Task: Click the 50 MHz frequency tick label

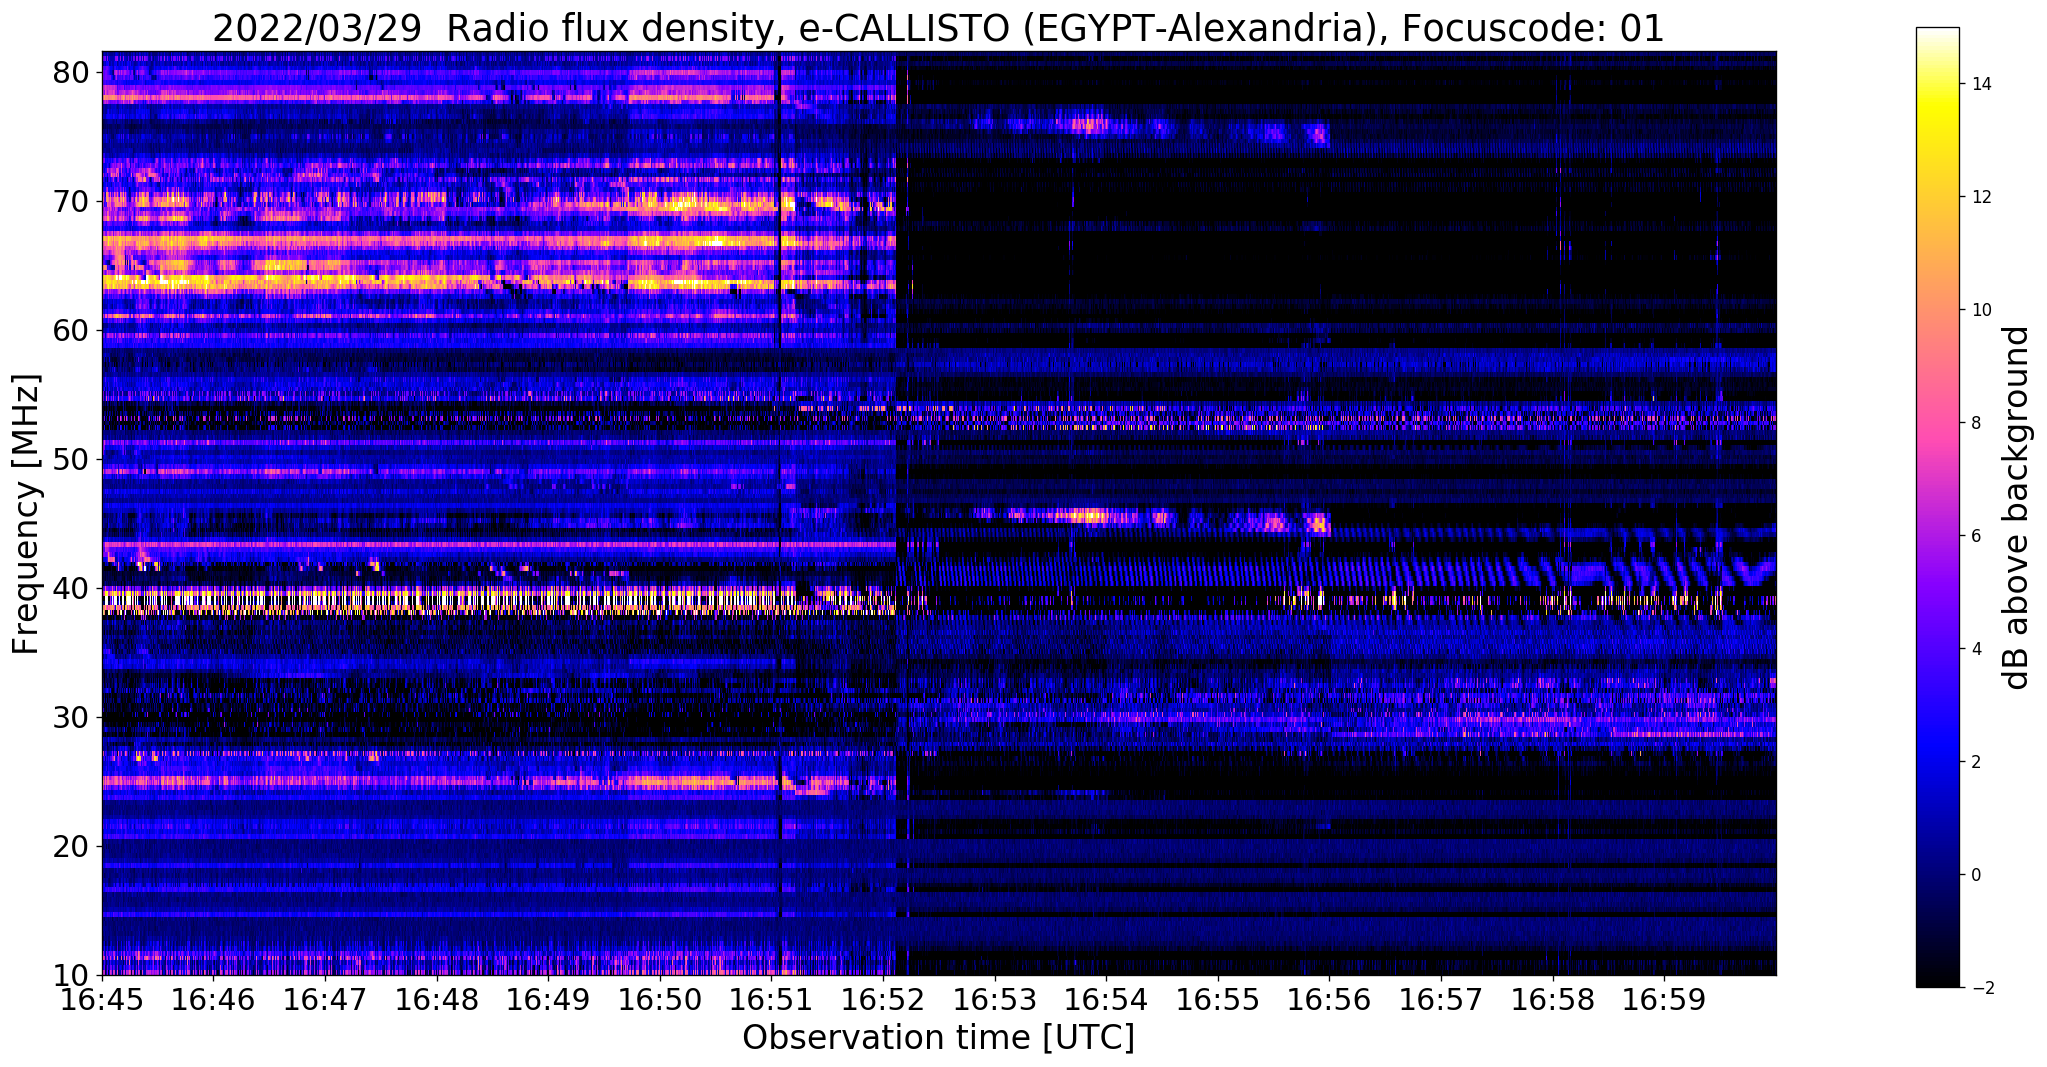Action: [73, 459]
